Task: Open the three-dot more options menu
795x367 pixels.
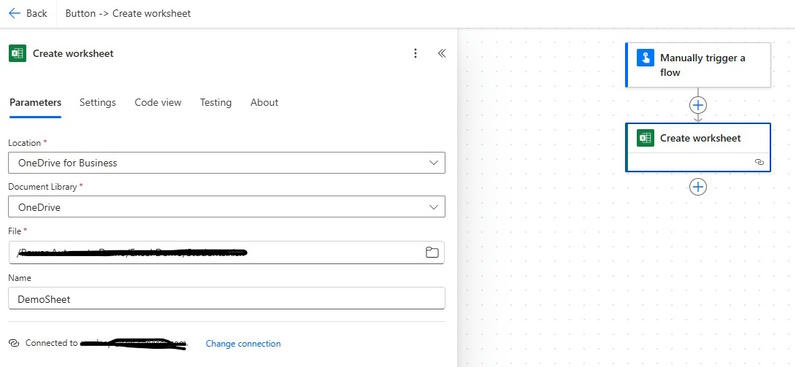Action: [415, 53]
